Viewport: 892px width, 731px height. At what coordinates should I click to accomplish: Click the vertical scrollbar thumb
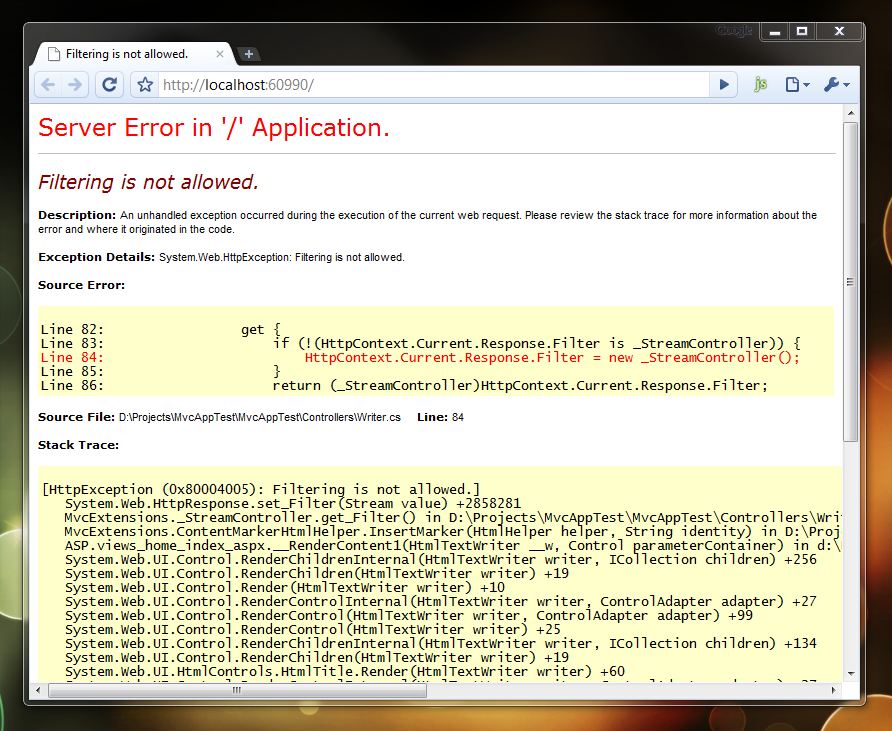click(x=850, y=282)
